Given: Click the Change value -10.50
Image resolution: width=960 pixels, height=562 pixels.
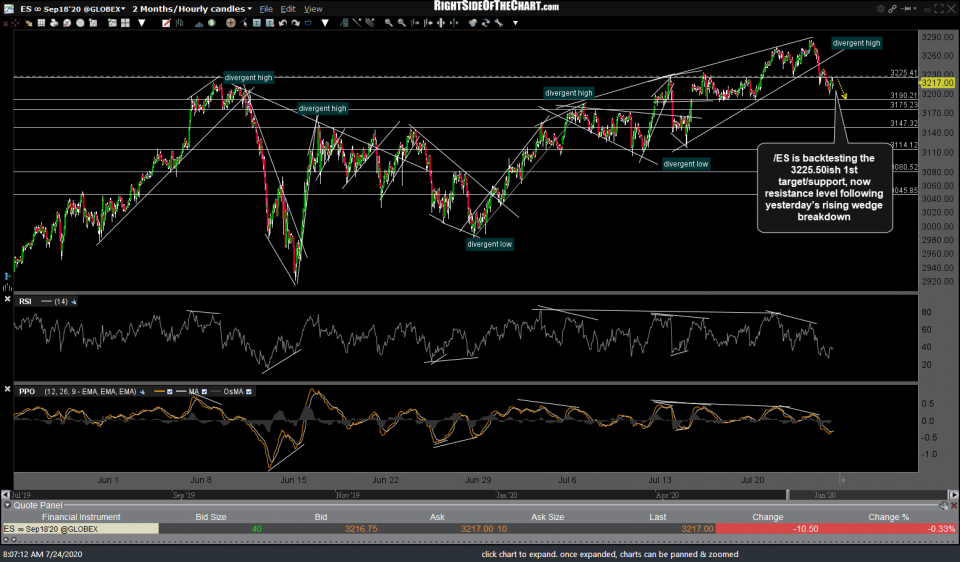Looking at the screenshot, I should 806,529.
